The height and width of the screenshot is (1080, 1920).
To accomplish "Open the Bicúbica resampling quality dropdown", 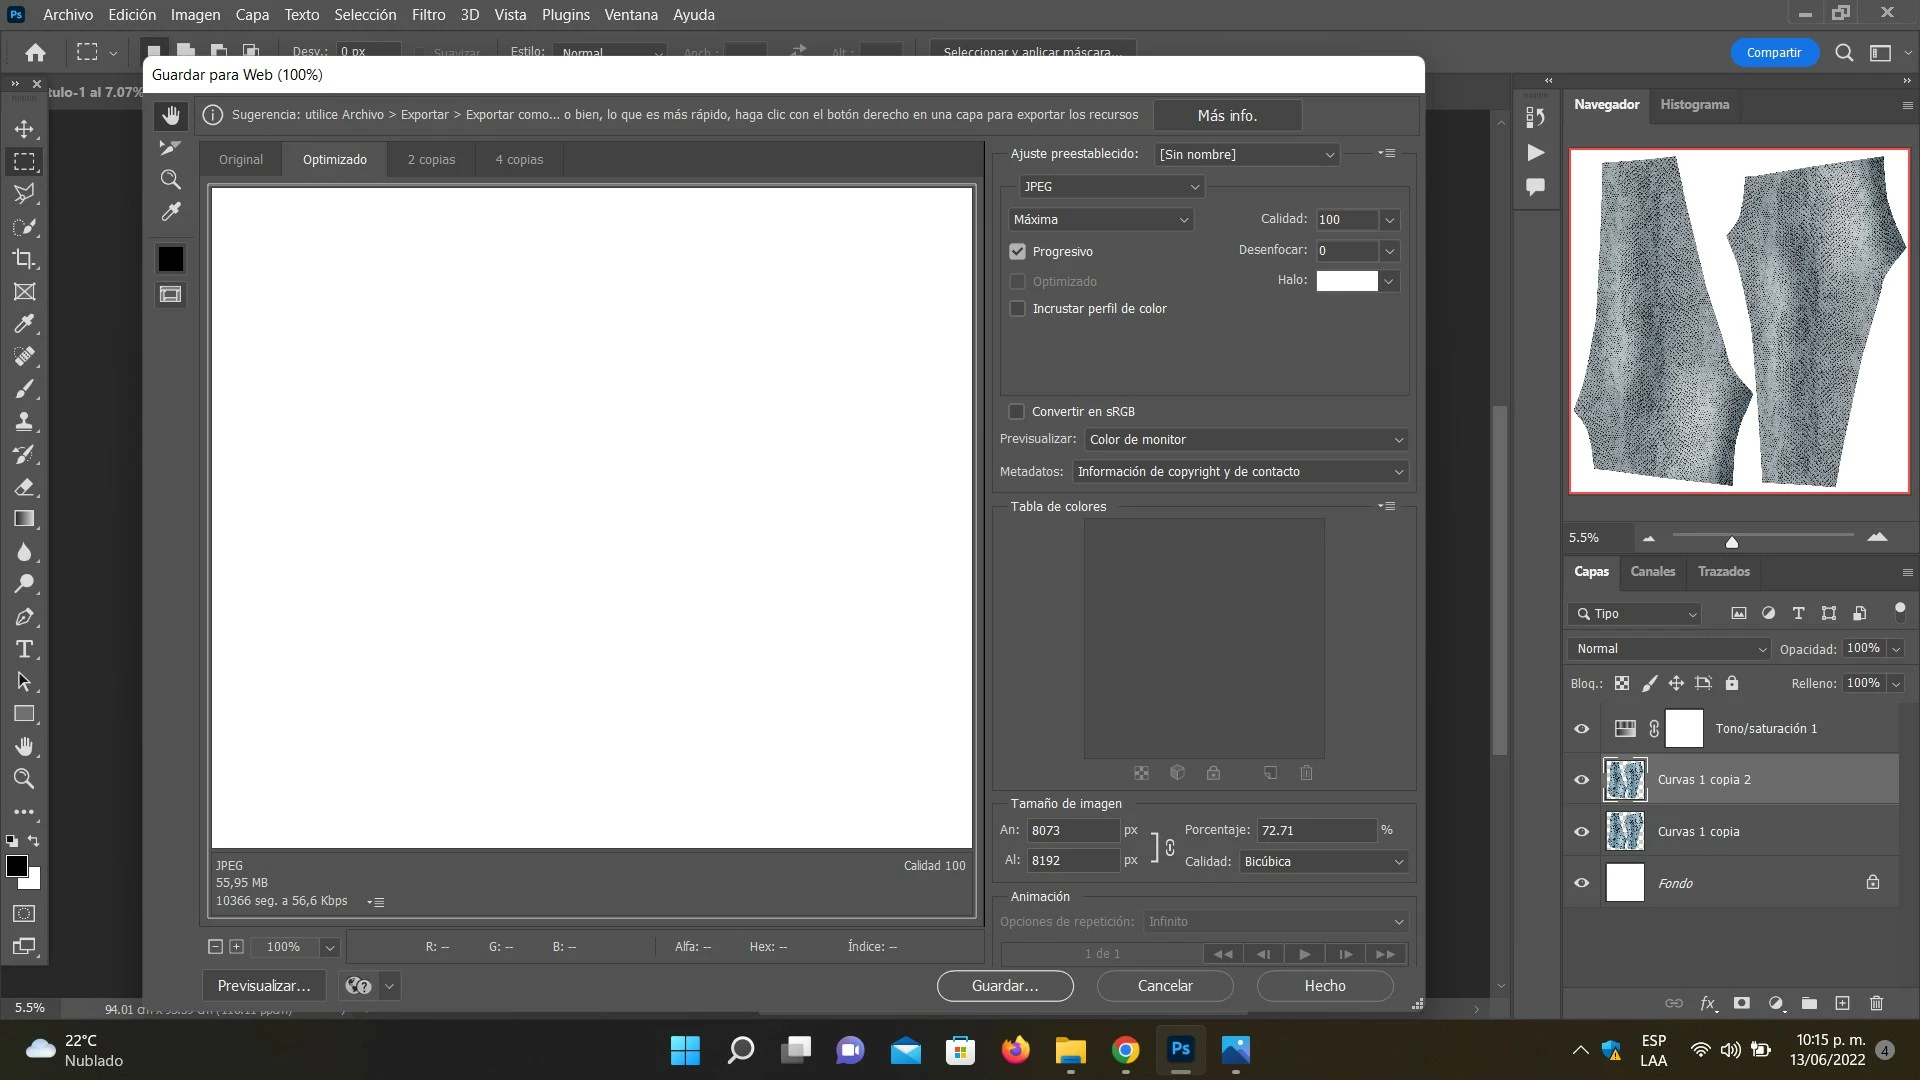I will click(x=1323, y=861).
